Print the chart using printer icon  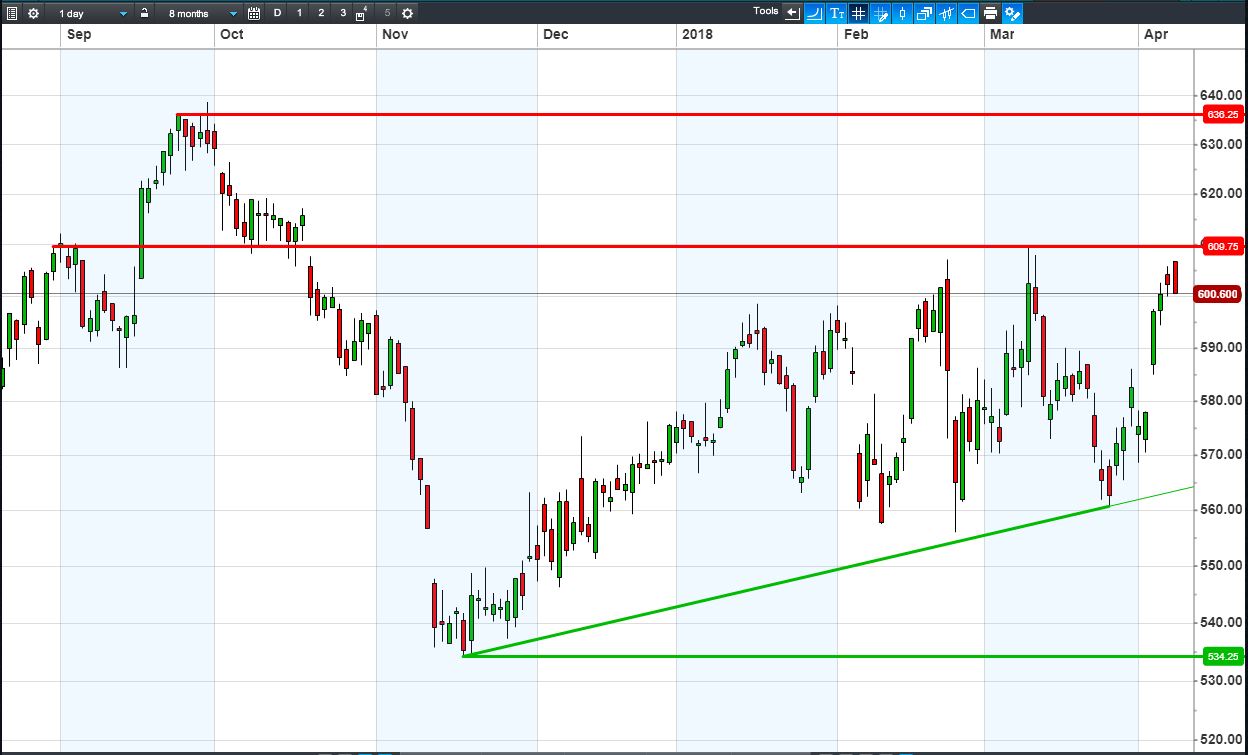990,13
